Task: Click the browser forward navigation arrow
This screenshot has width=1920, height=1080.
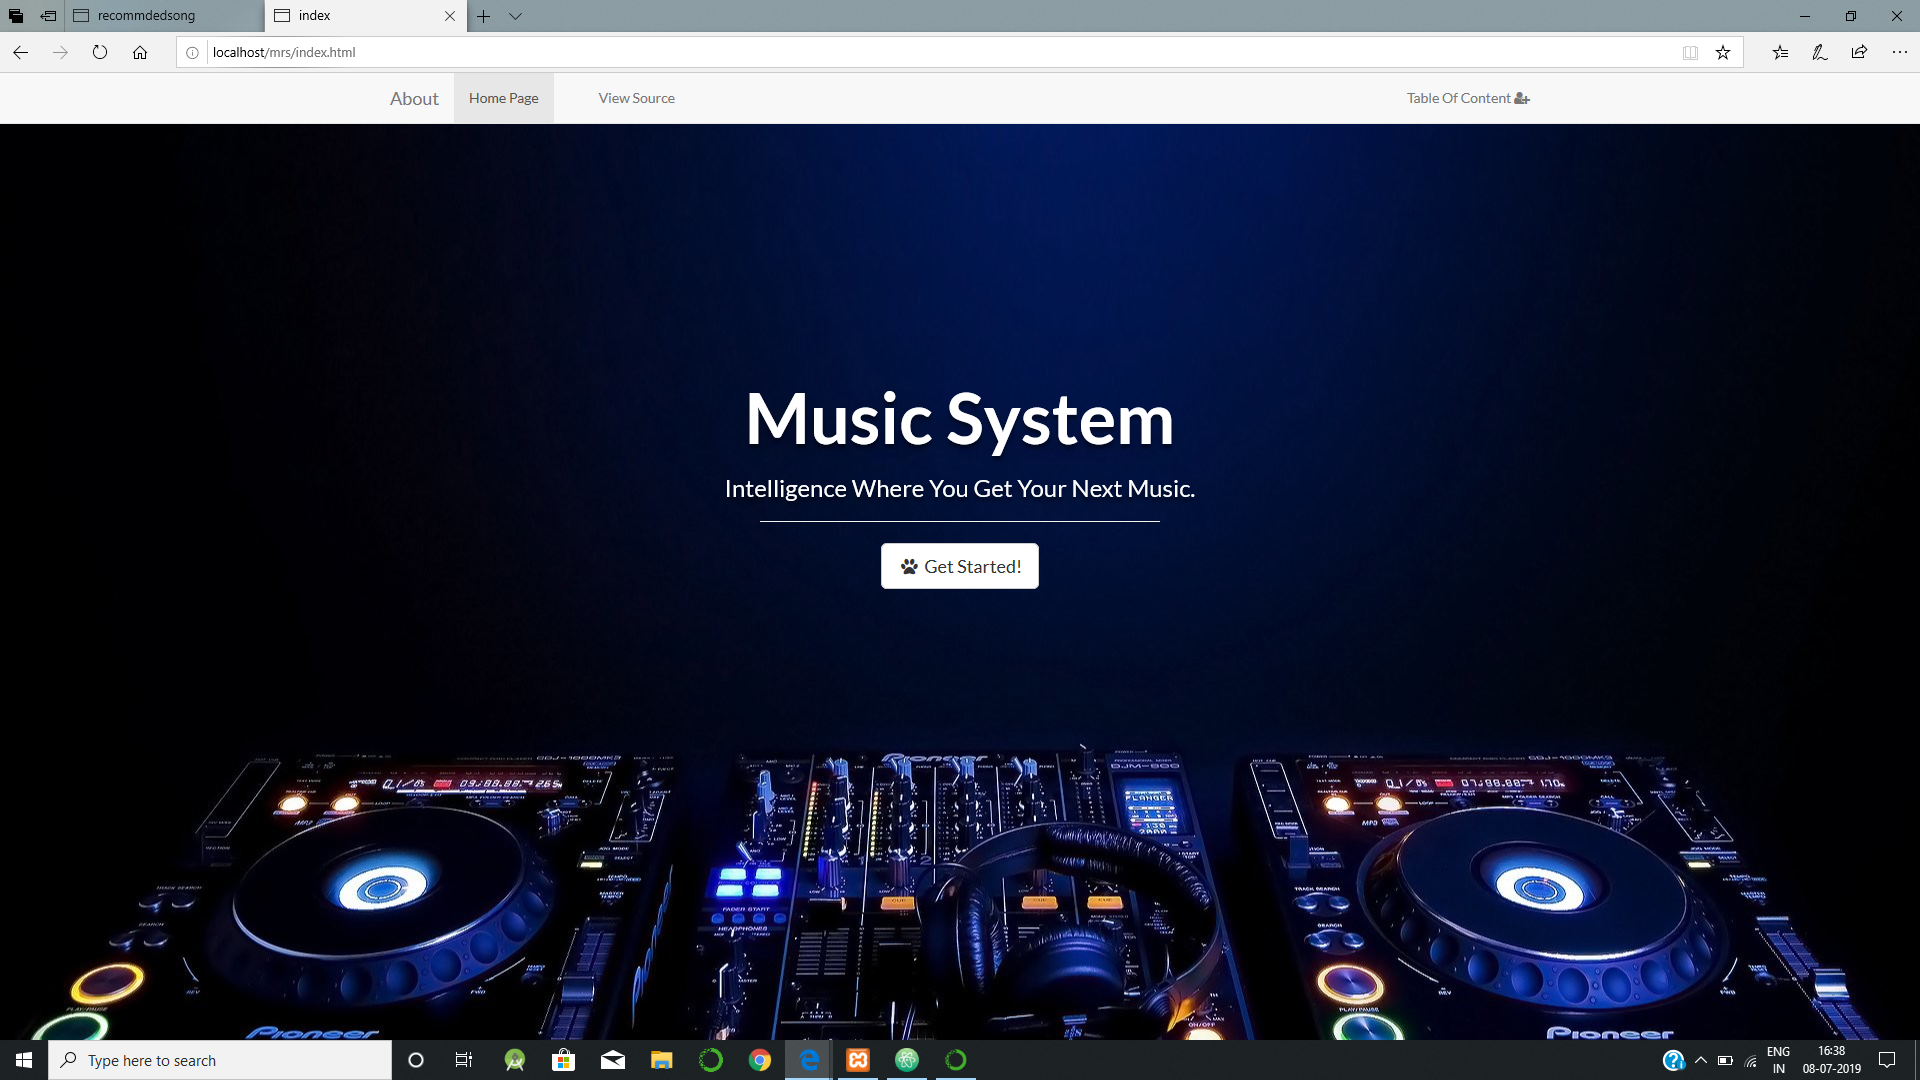Action: [59, 53]
